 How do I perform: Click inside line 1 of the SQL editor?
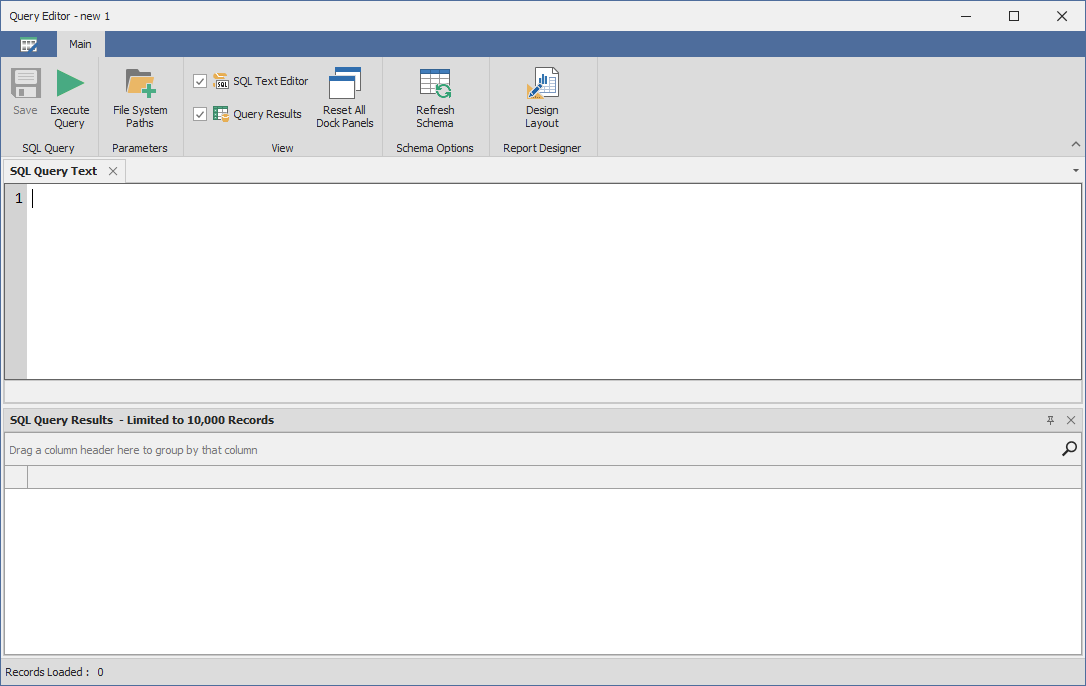pos(100,198)
